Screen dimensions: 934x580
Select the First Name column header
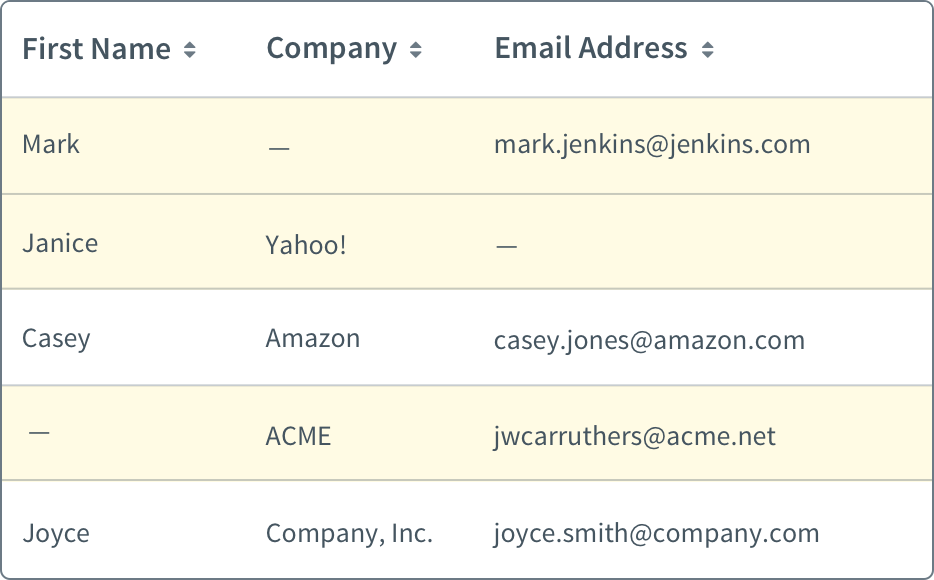(96, 49)
